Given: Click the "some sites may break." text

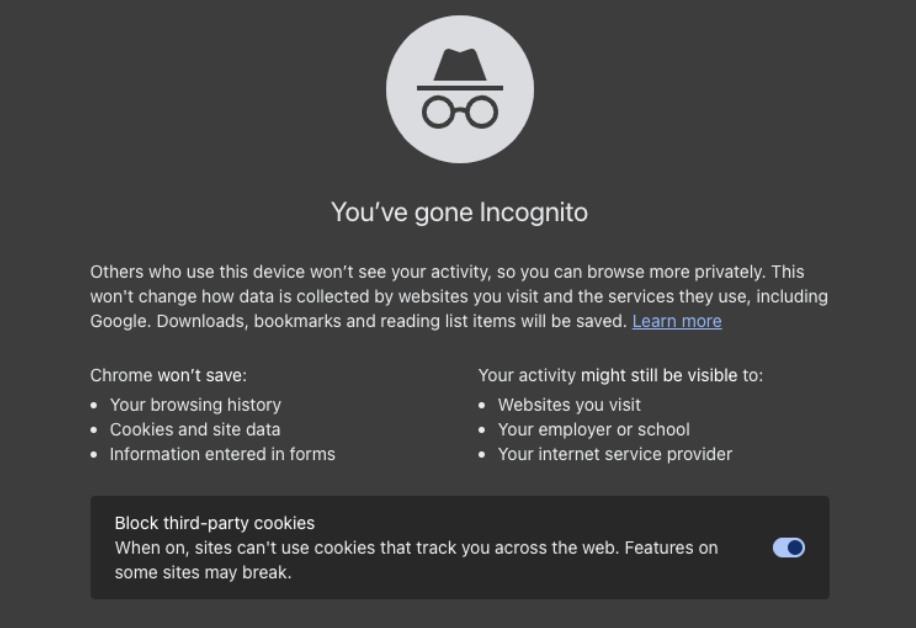Looking at the screenshot, I should click(202, 573).
